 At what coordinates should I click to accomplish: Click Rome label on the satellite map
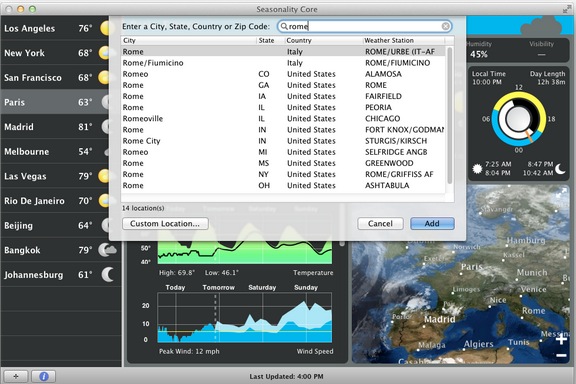[534, 311]
